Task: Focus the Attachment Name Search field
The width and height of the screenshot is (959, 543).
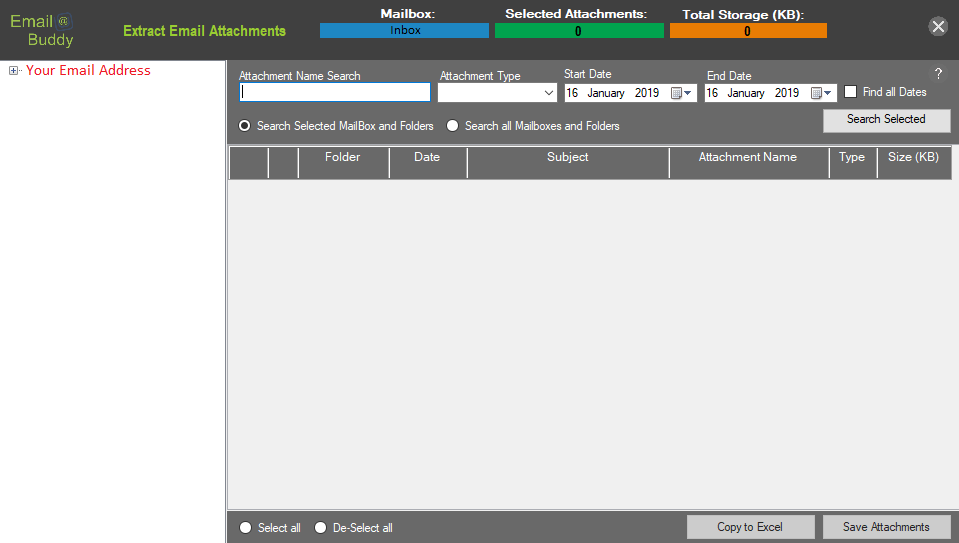Action: tap(335, 92)
